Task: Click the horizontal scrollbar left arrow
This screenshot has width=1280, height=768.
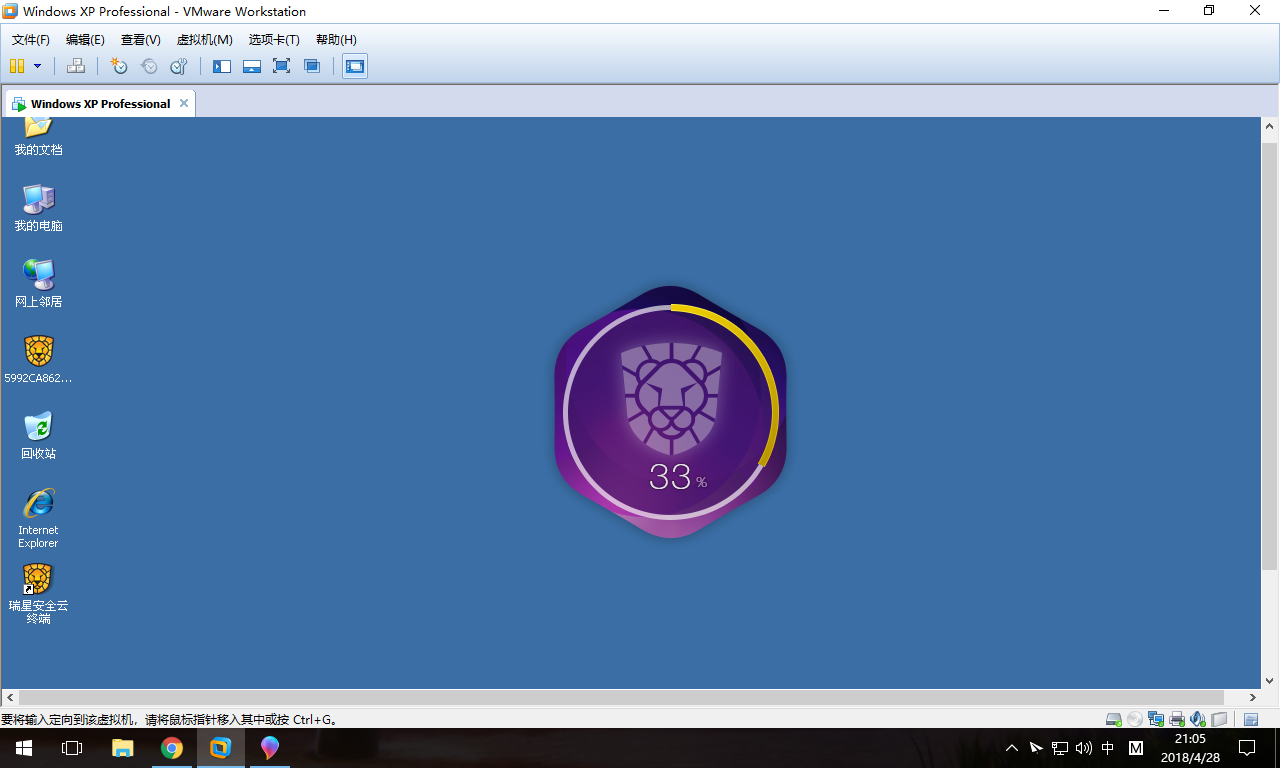Action: click(9, 697)
